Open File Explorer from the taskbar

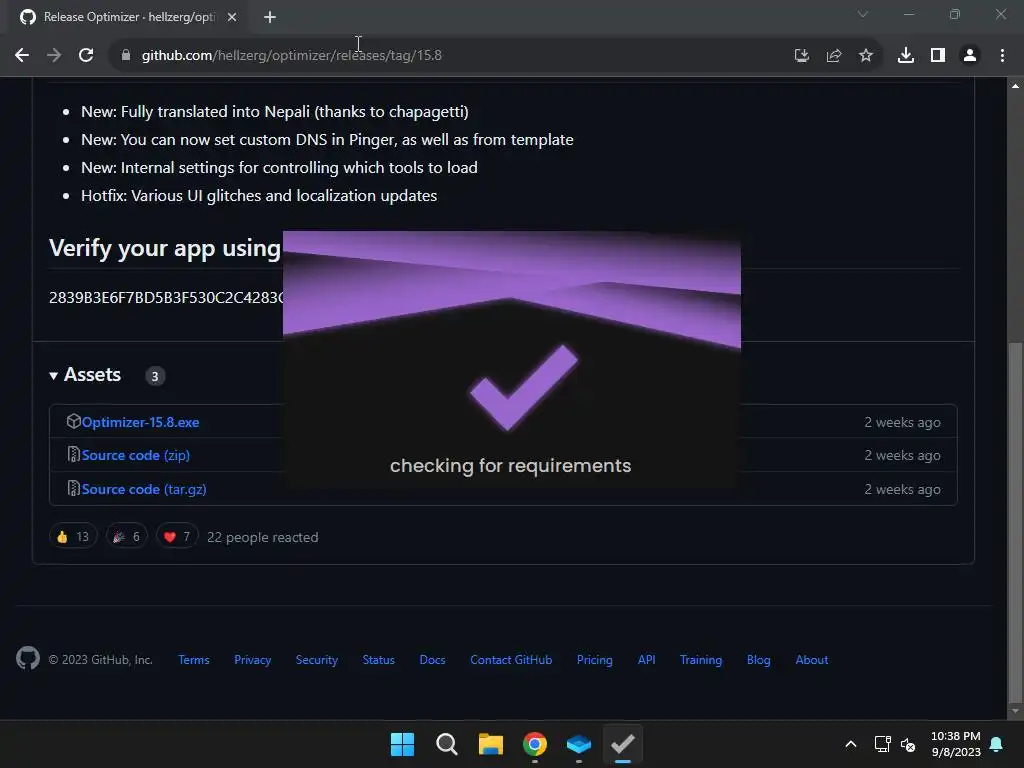point(490,744)
